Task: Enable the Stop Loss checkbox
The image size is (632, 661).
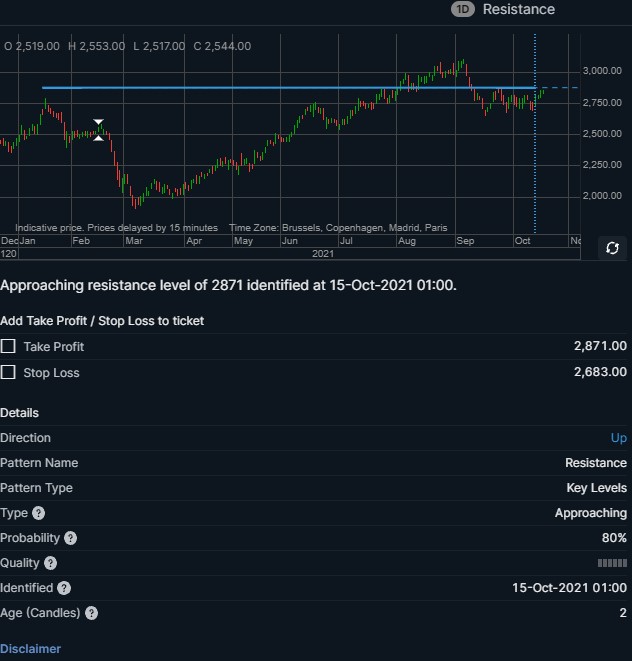Action: click(x=8, y=372)
